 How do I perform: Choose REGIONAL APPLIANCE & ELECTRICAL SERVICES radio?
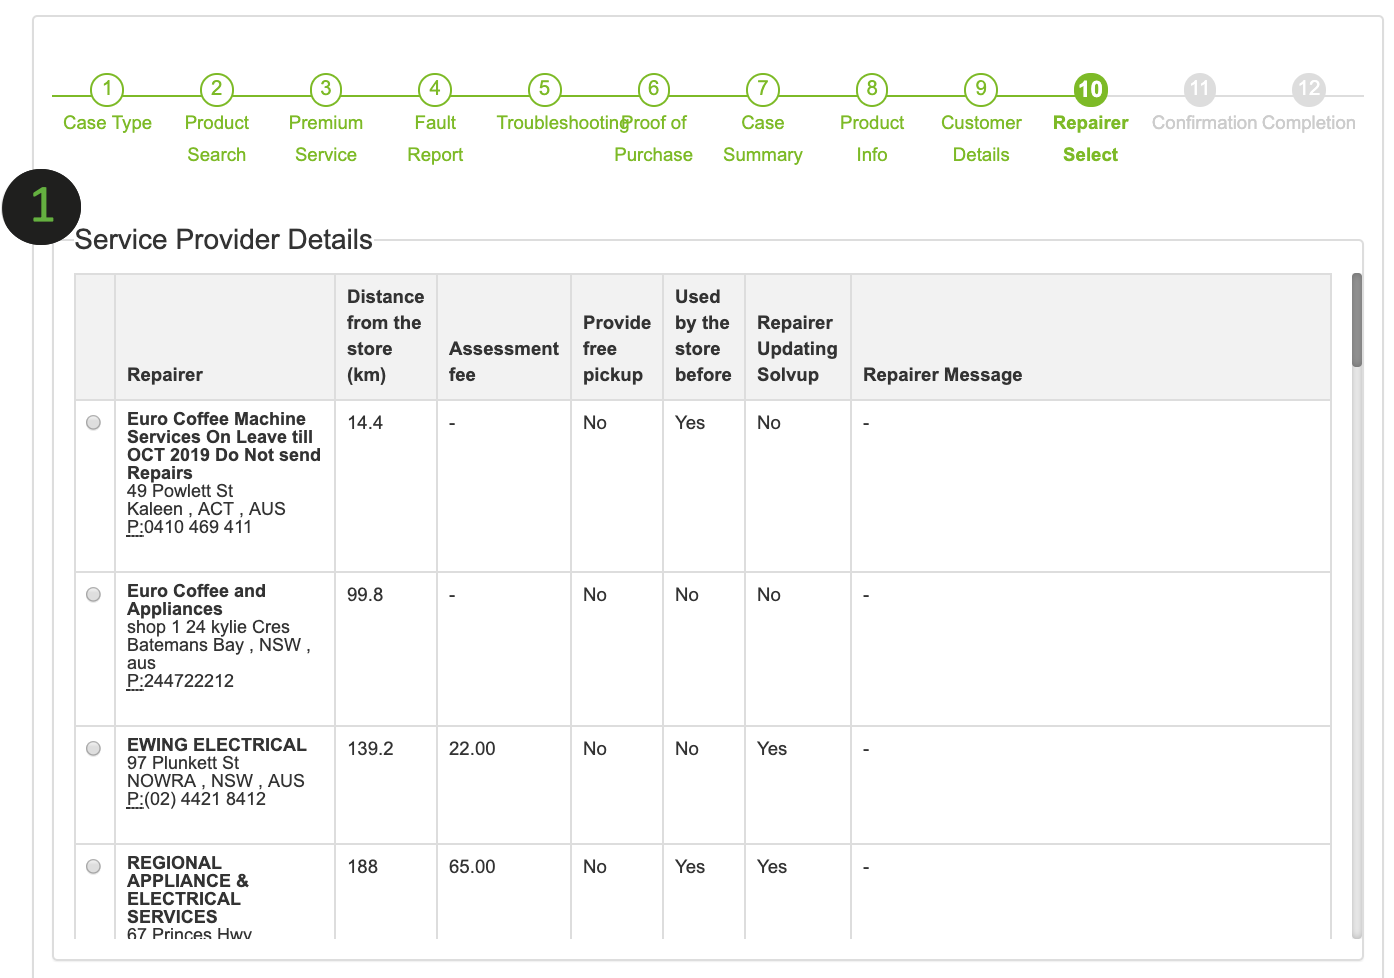pos(94,867)
